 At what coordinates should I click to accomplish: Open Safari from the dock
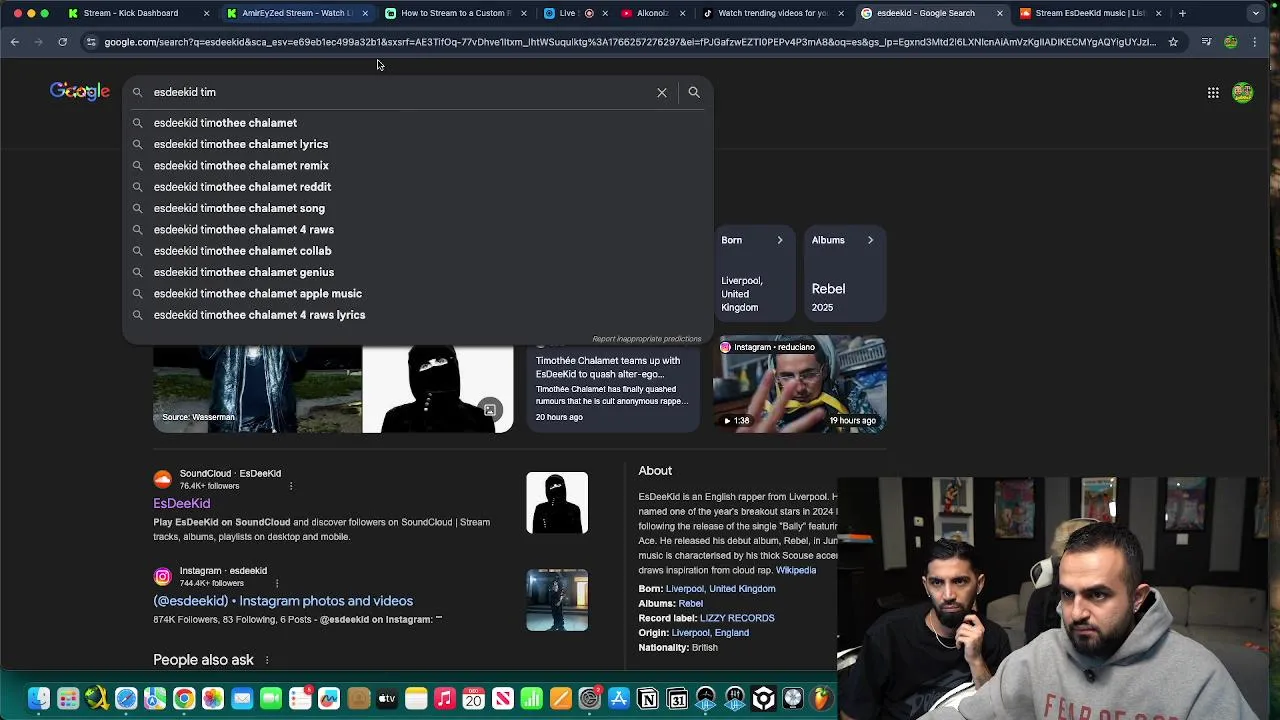click(x=126, y=698)
